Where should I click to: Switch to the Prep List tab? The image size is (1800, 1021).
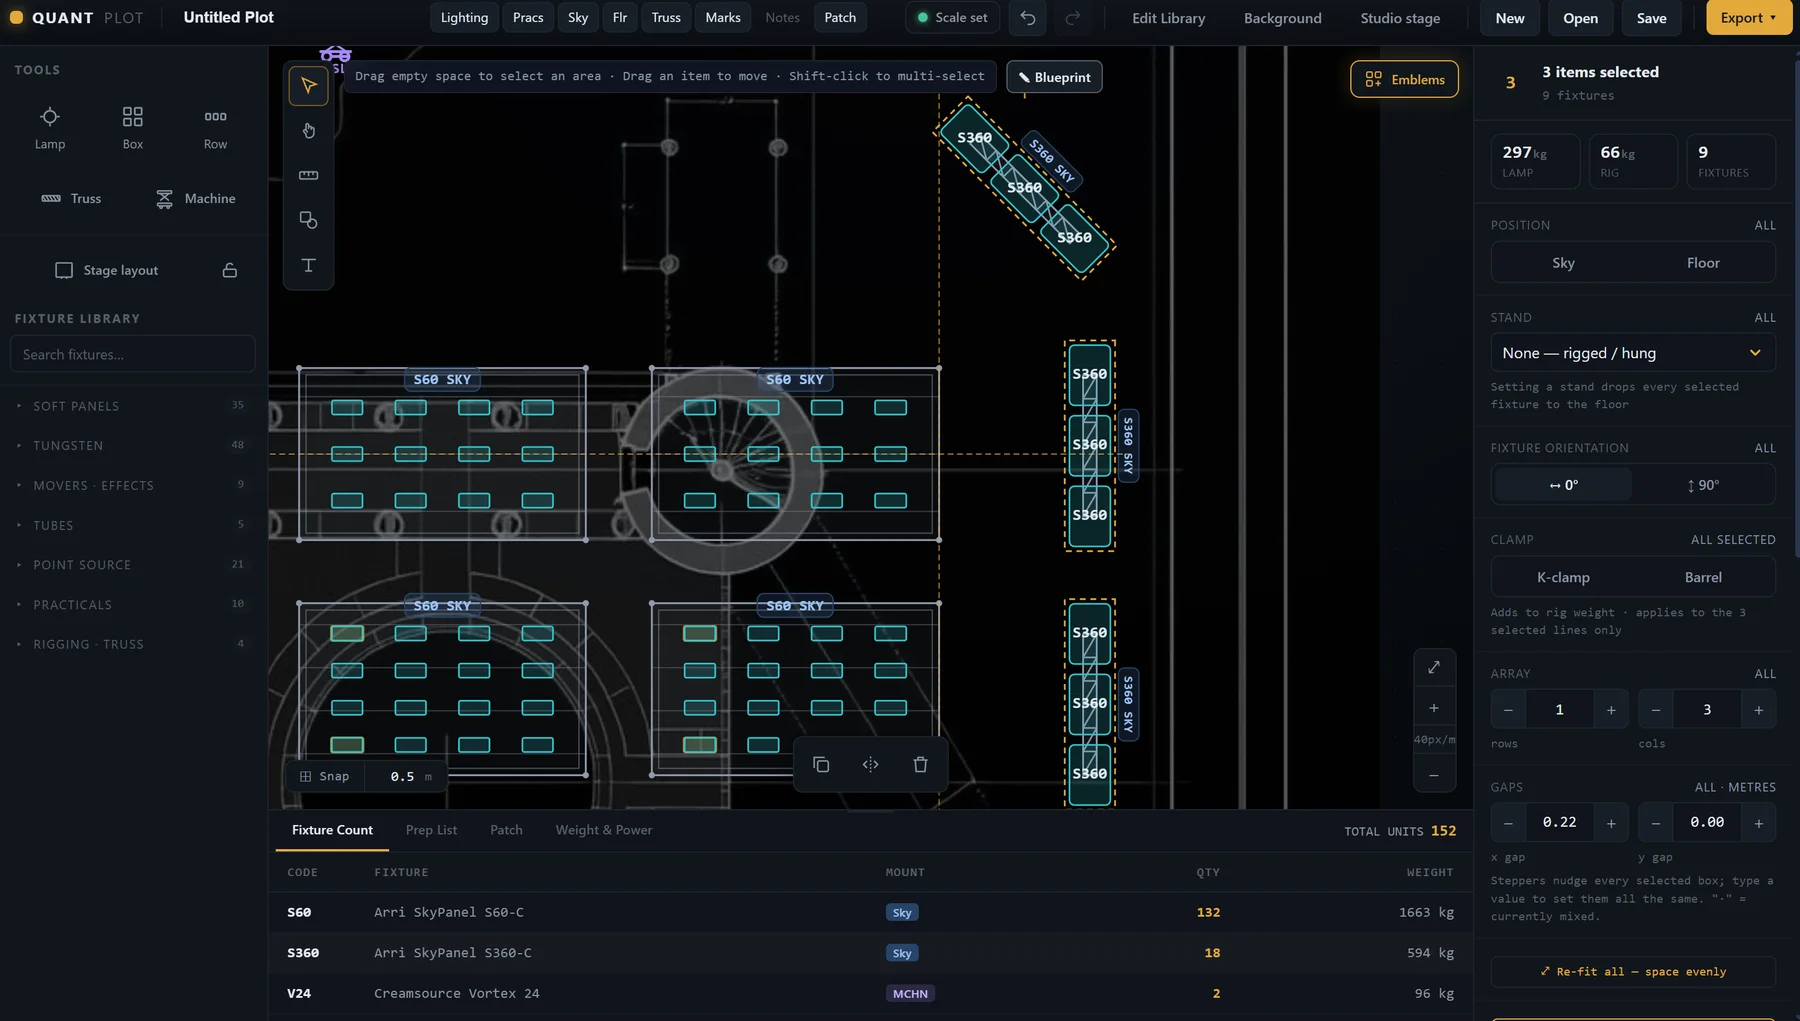(431, 831)
